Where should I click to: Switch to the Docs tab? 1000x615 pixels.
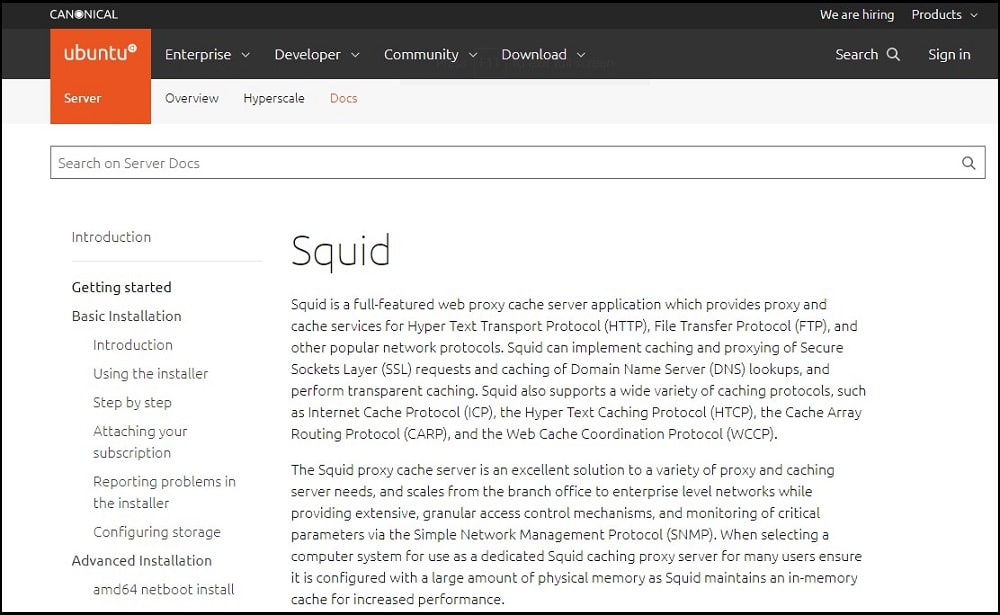[x=343, y=98]
